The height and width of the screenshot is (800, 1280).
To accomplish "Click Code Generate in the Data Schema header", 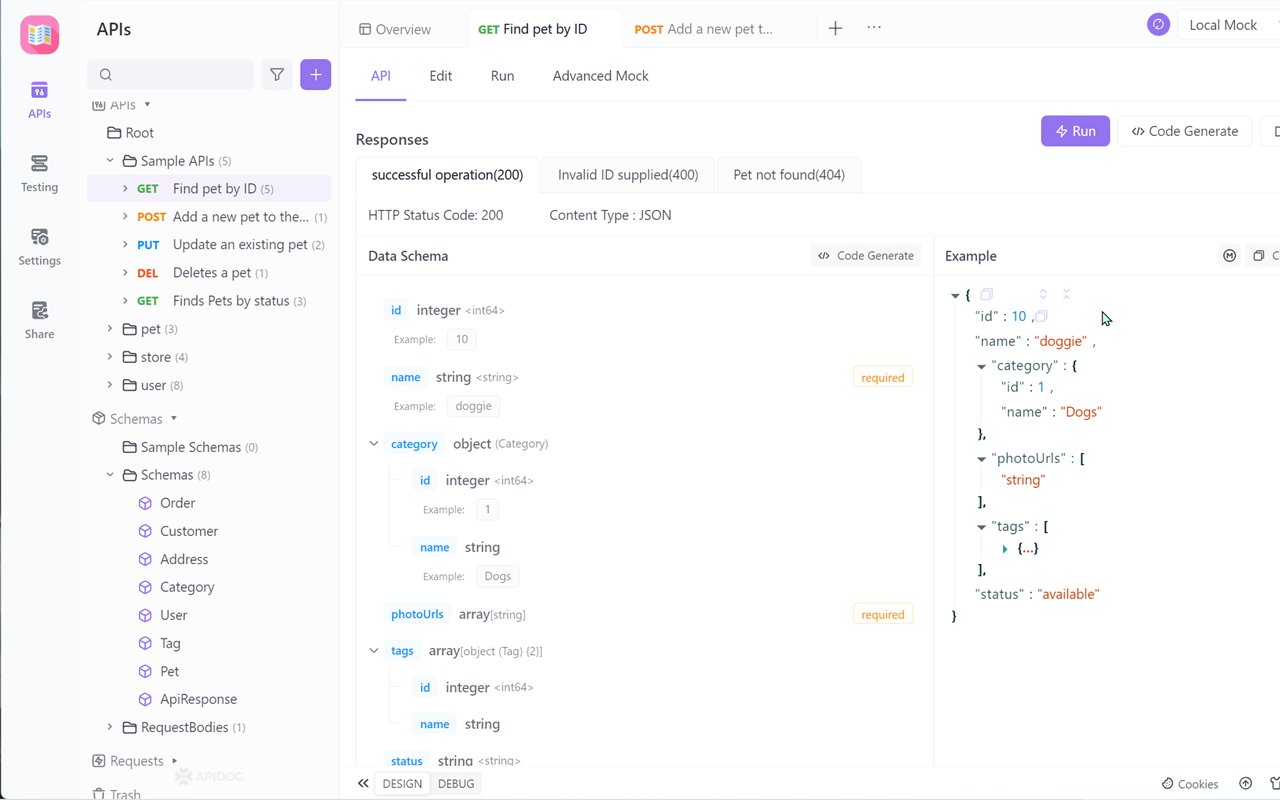I will [x=866, y=255].
